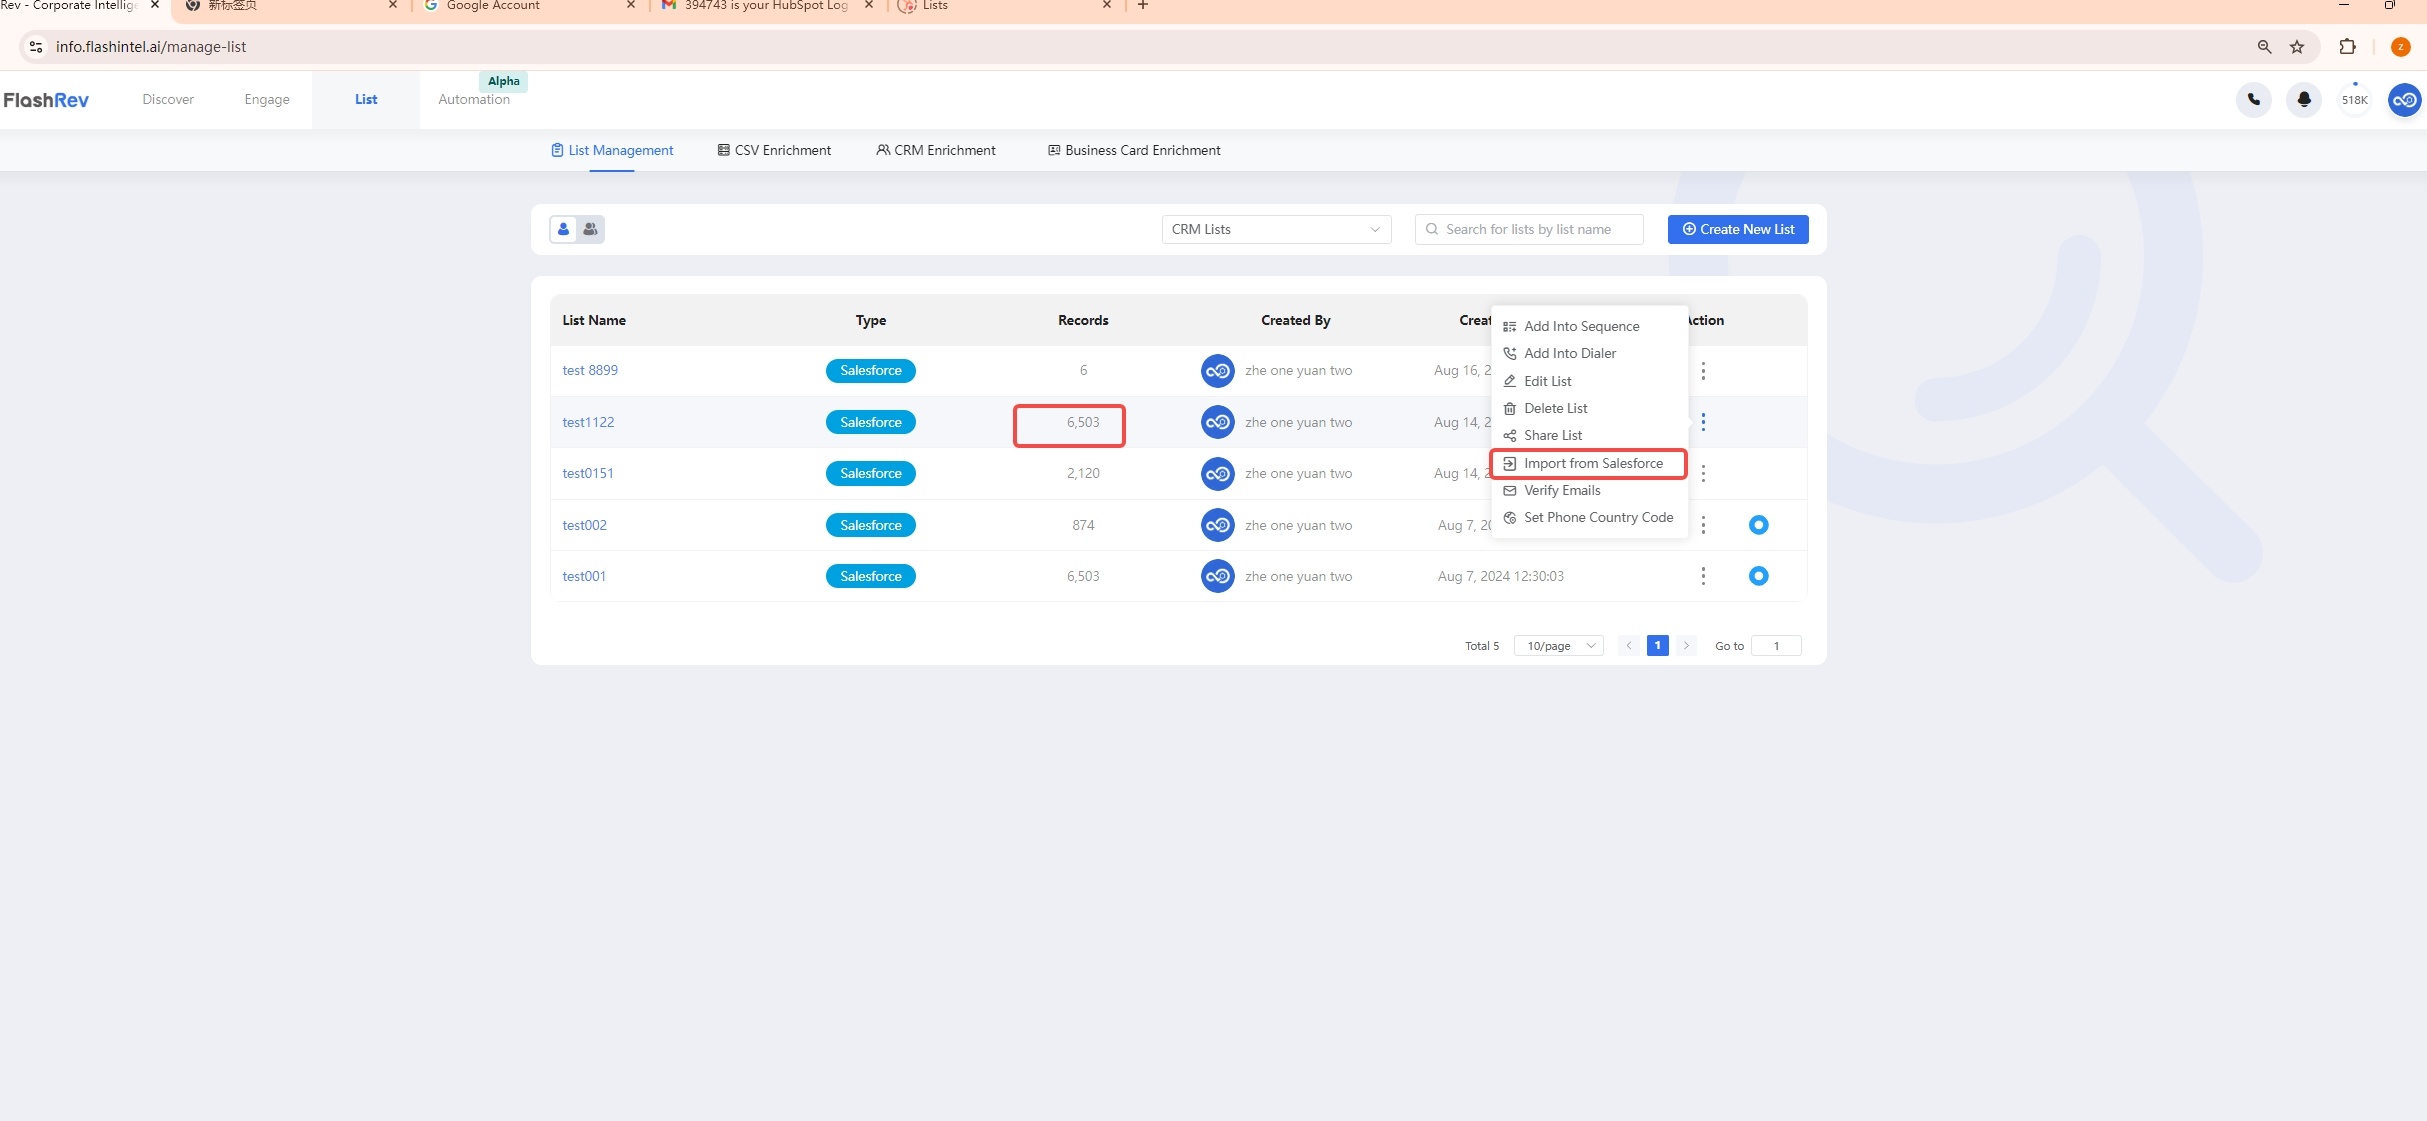
Task: Bookmark this page with the star icon
Action: [x=2297, y=47]
